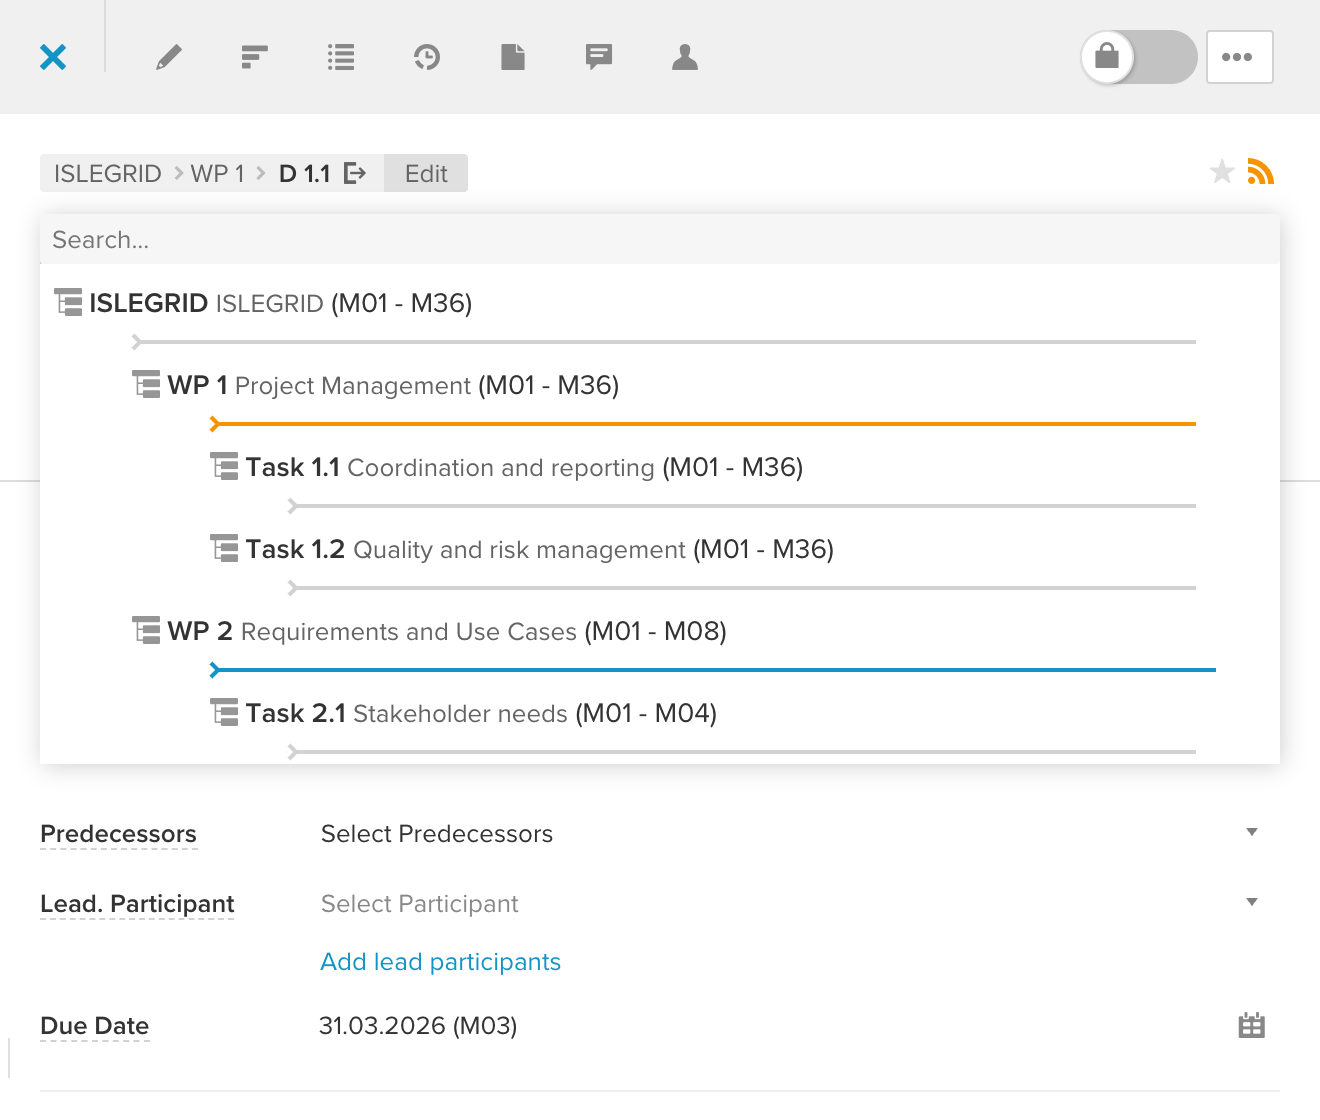Subscribe using the orange RSS feed icon
This screenshot has height=1120, width=1320.
pos(1261,172)
